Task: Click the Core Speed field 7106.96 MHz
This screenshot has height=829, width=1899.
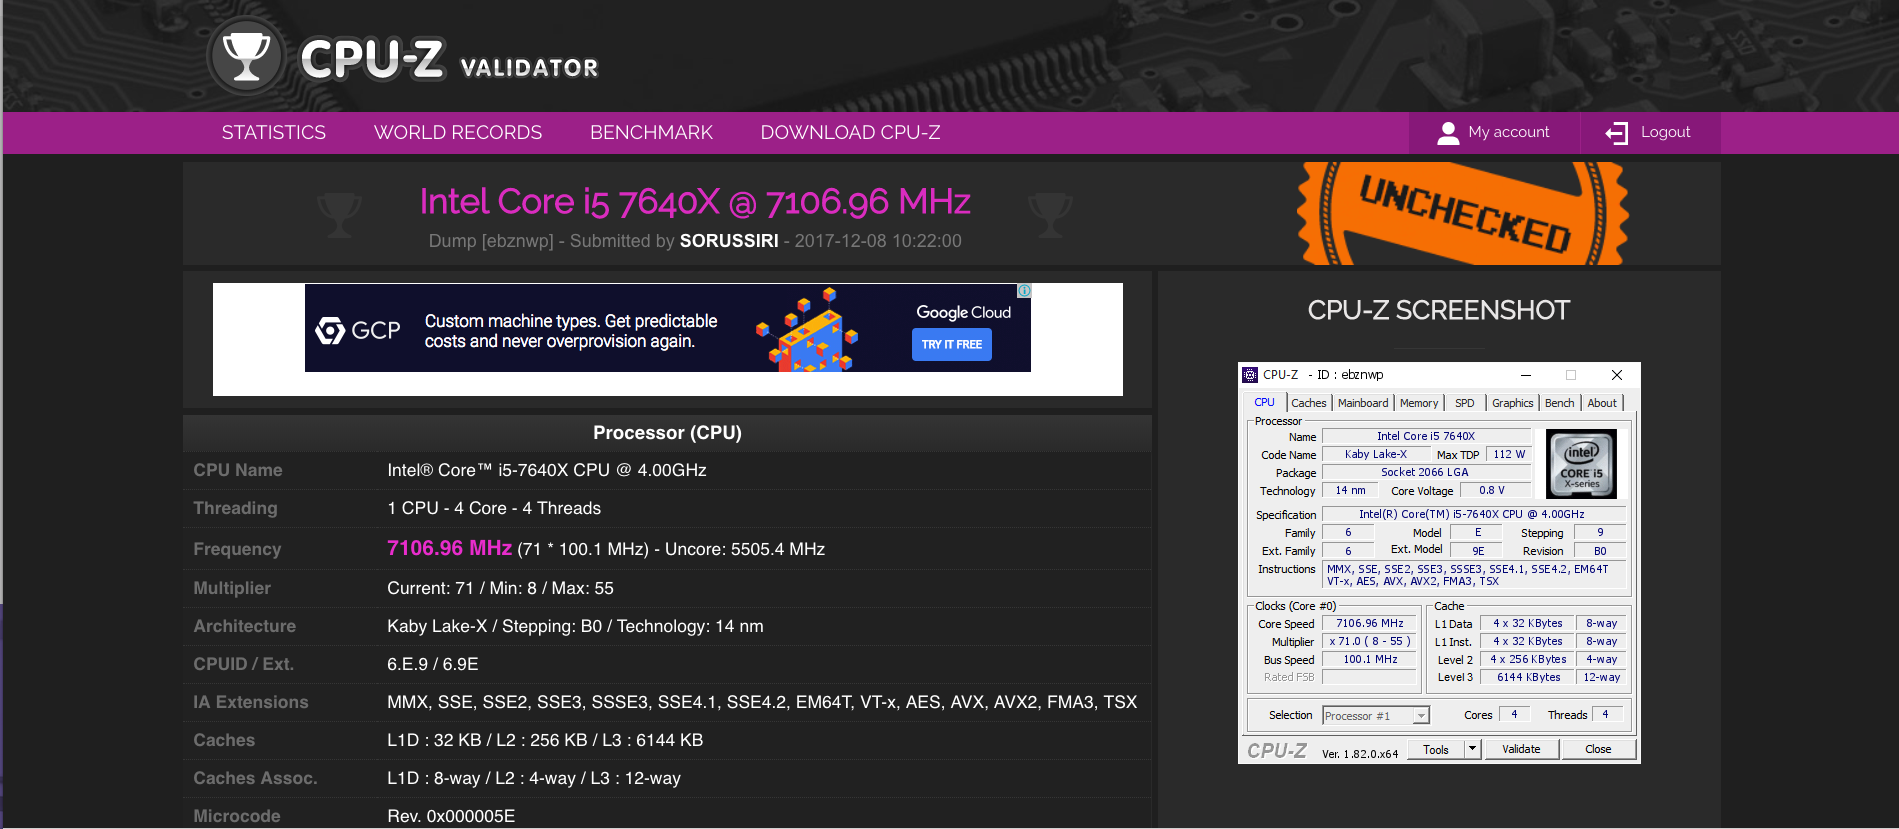Action: coord(1370,623)
